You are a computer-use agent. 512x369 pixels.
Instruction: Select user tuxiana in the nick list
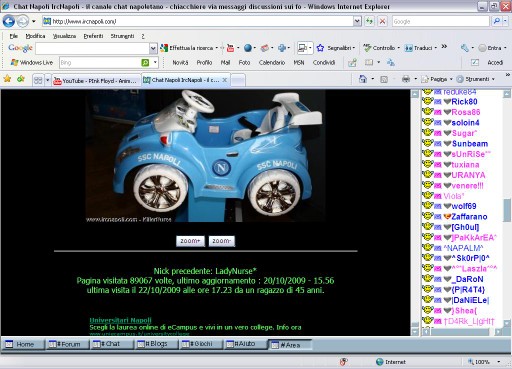coord(465,165)
